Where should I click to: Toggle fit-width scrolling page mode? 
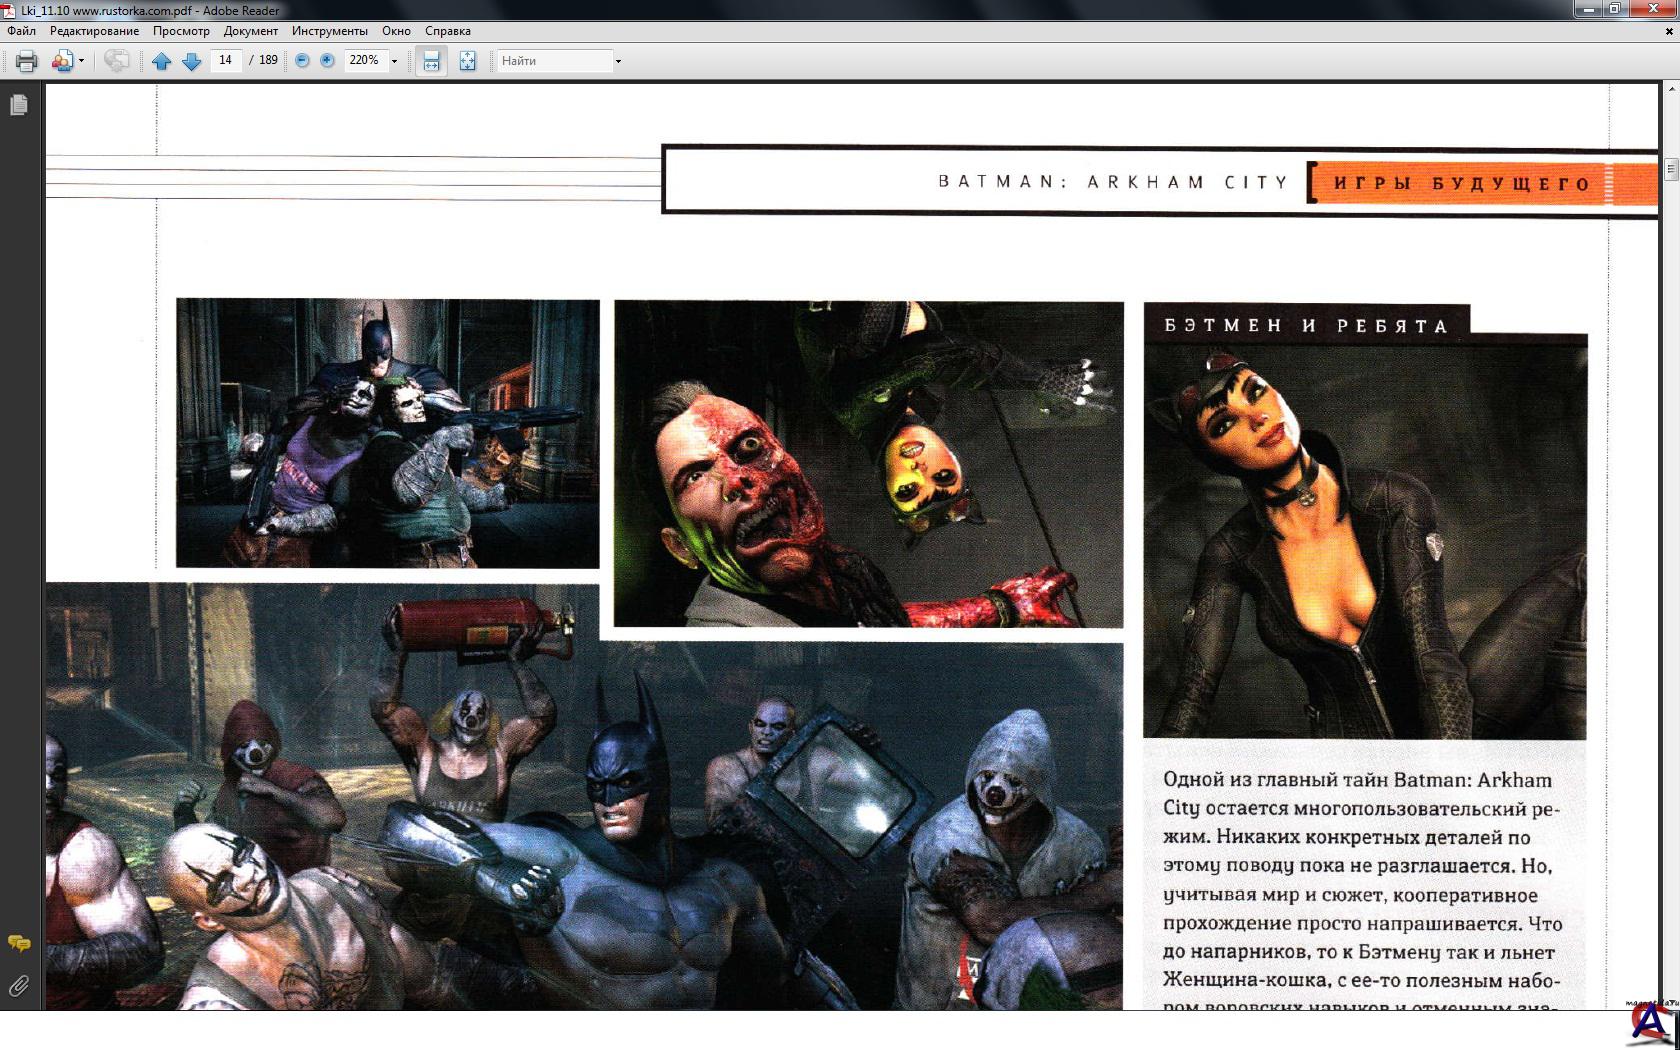(x=431, y=61)
